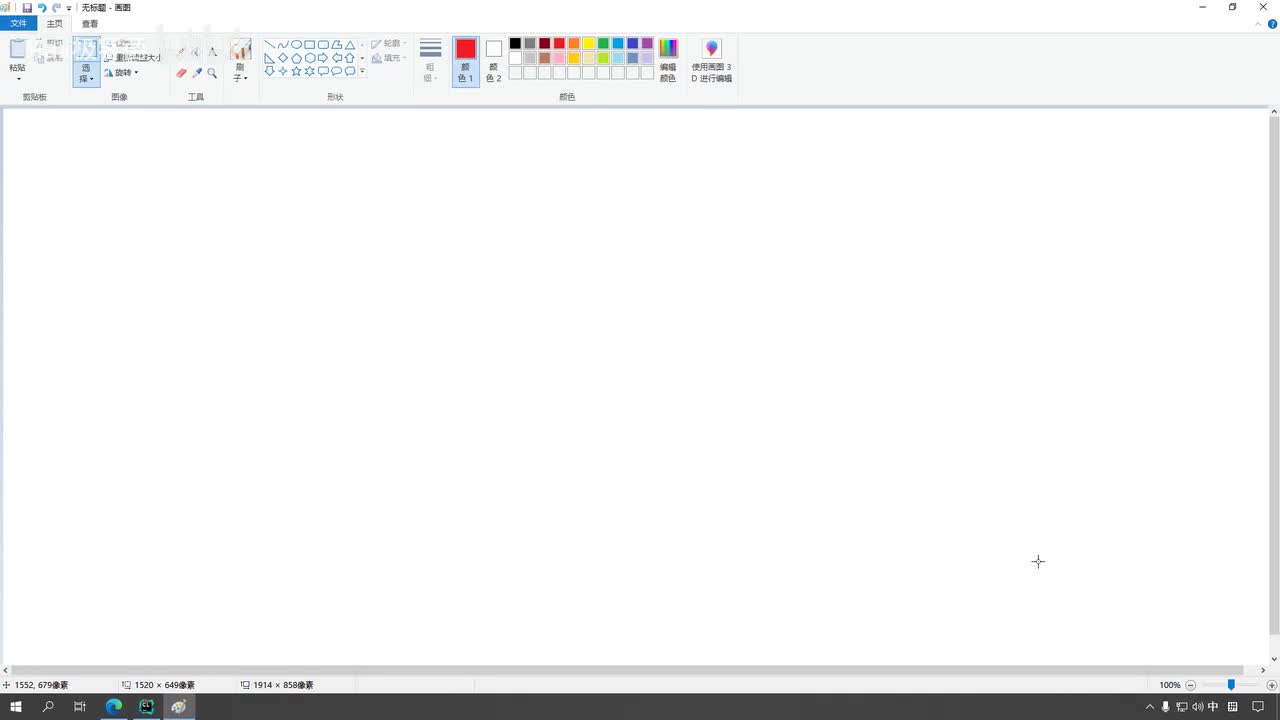Open the notification center icon
The height and width of the screenshot is (720, 1280).
1258,707
